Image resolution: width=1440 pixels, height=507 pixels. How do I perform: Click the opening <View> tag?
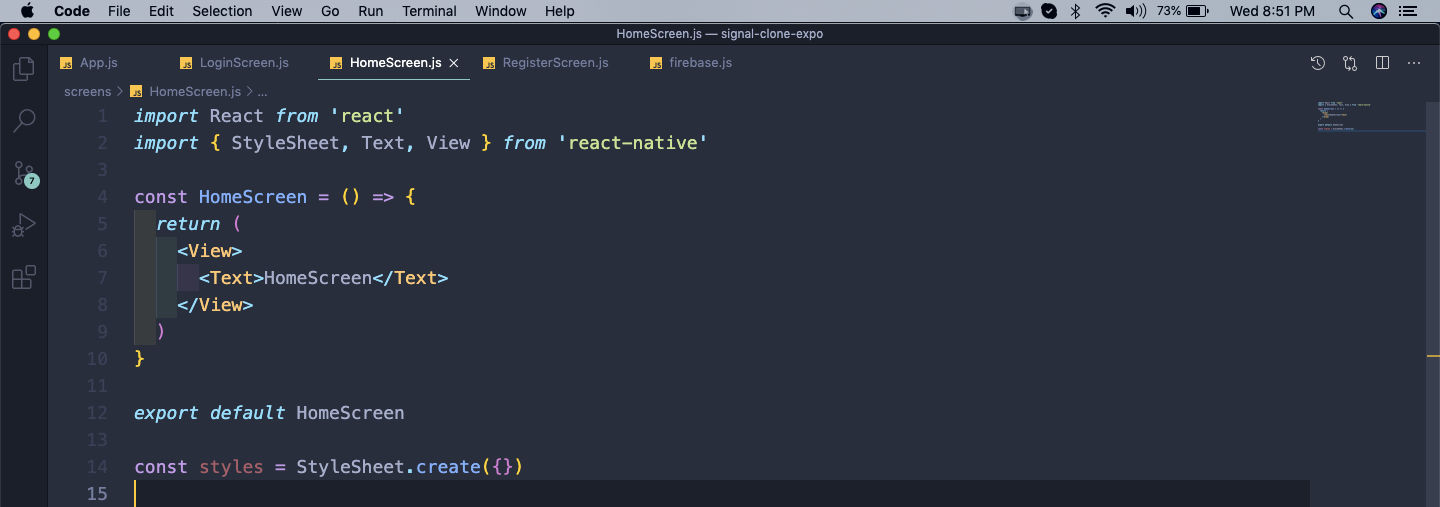[x=210, y=251]
